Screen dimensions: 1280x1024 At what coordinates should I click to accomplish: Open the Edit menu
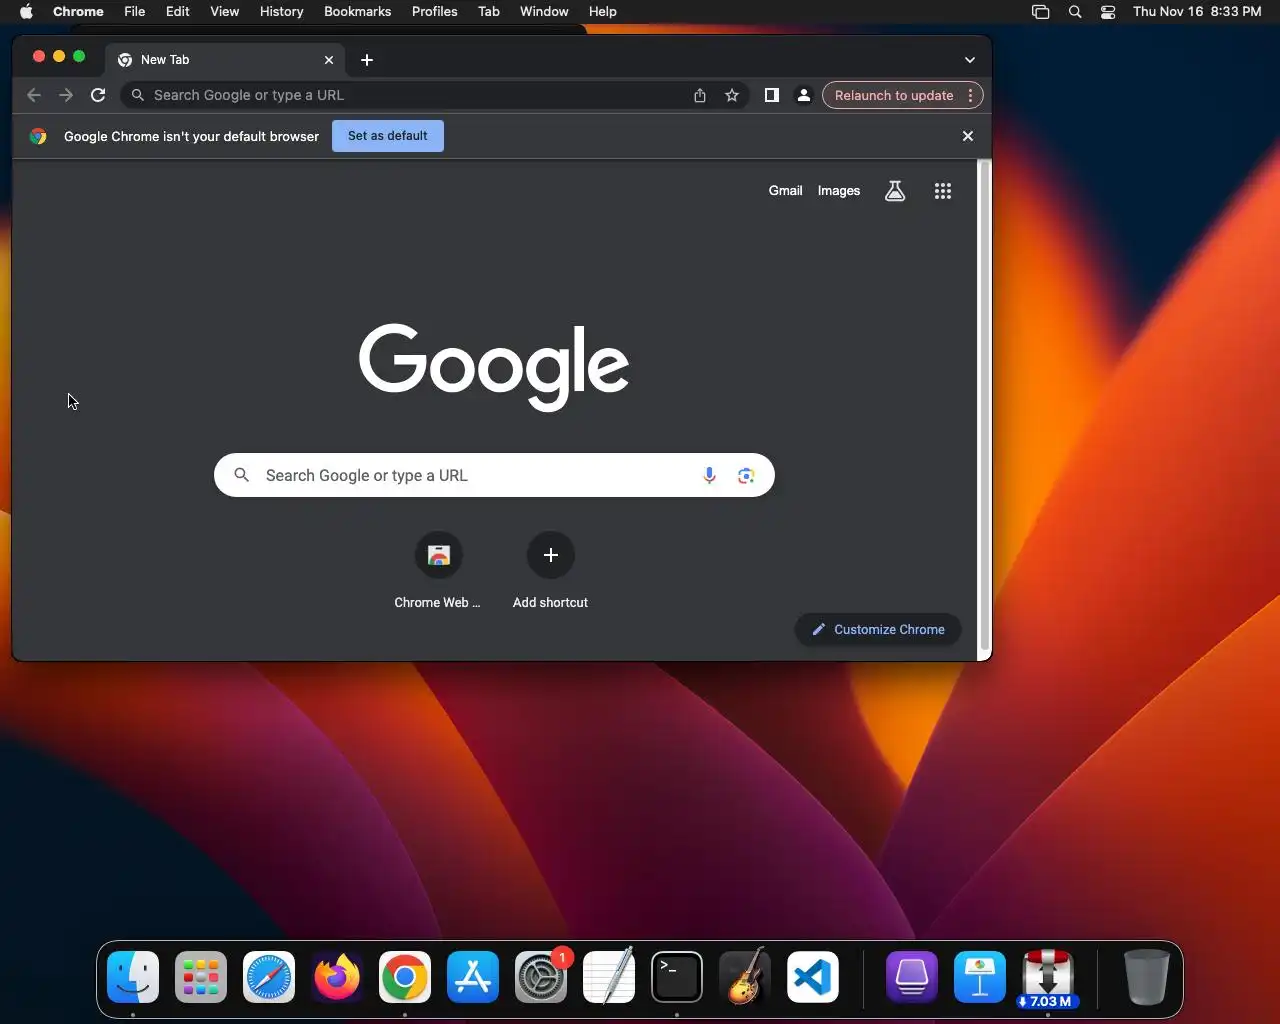pos(178,11)
